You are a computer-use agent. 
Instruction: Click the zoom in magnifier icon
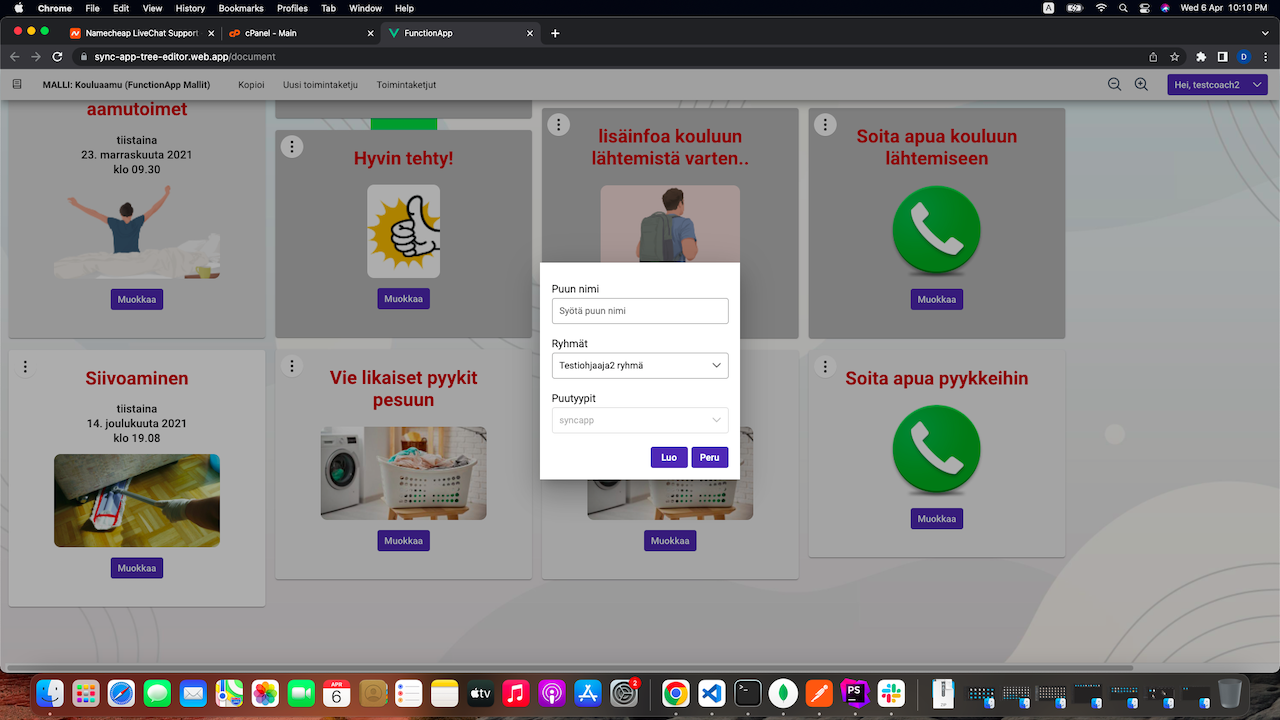tap(1141, 85)
